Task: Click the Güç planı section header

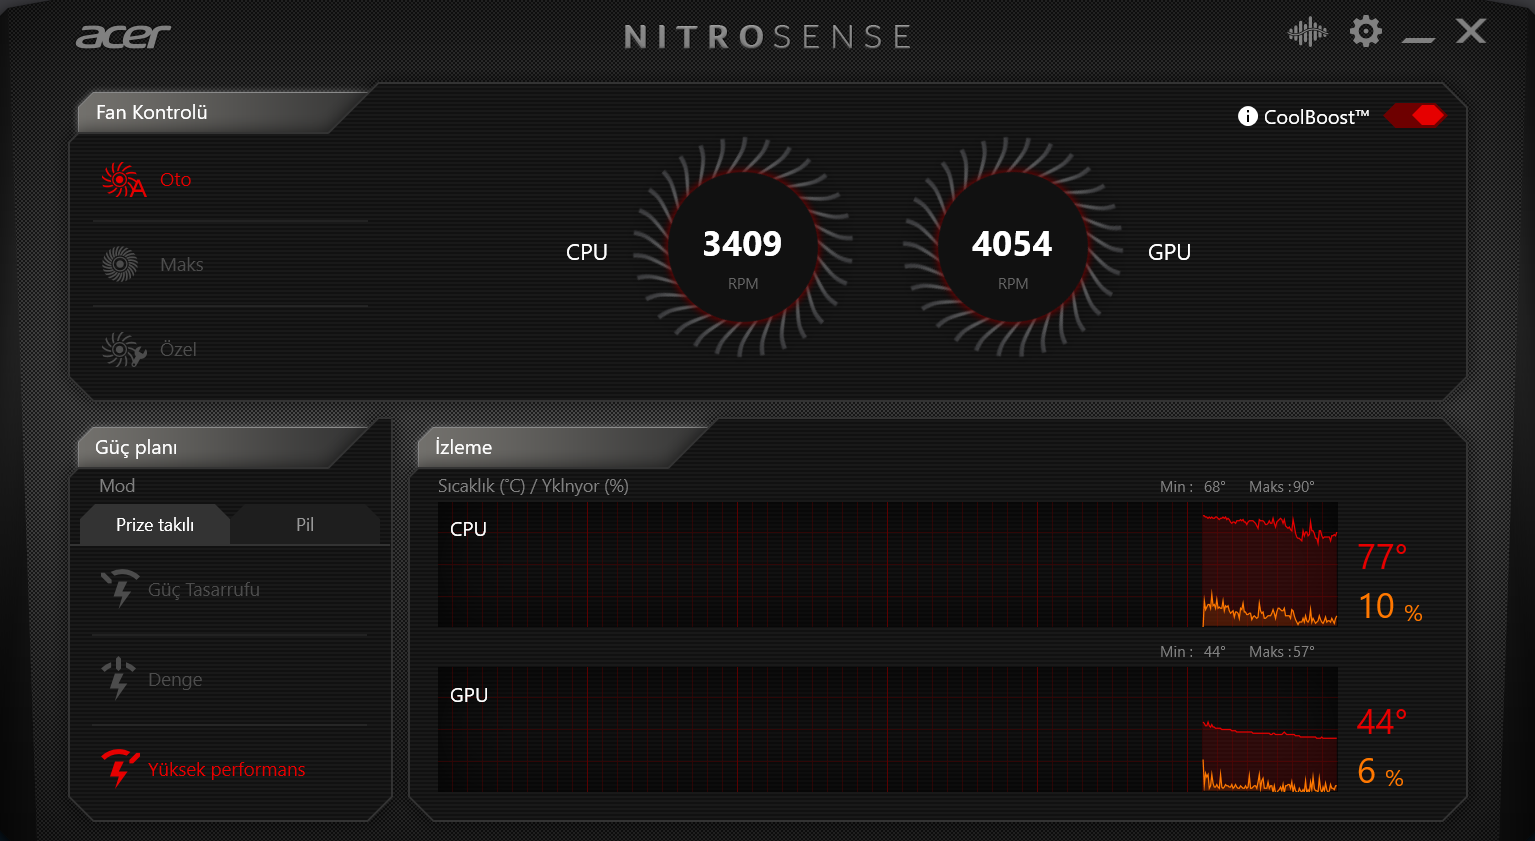Action: [x=136, y=448]
